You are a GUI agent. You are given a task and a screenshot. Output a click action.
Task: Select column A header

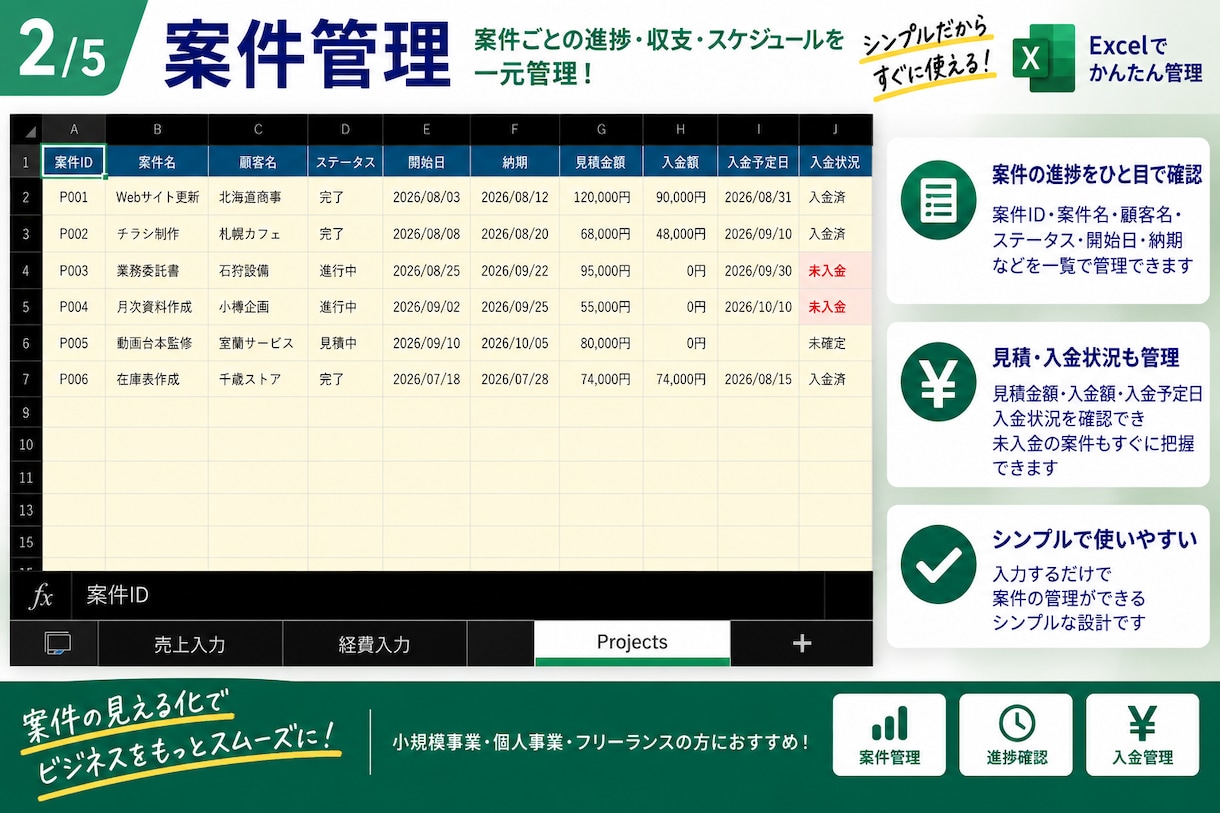point(74,129)
